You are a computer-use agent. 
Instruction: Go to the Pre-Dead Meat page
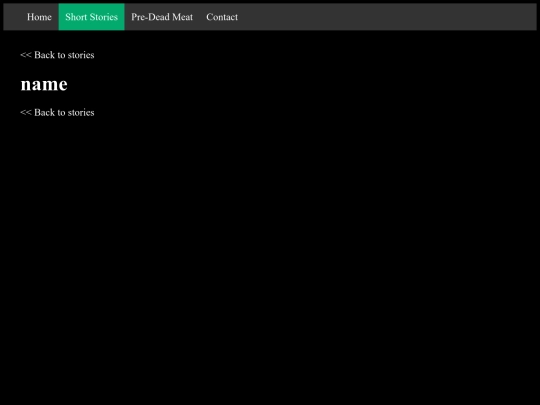pyautogui.click(x=162, y=17)
